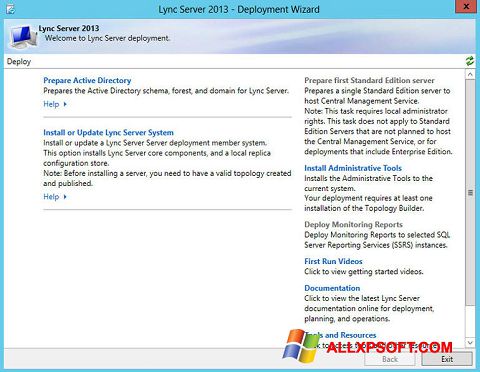This screenshot has width=480, height=372.
Task: Click text 'Prepares the Active Directory schema' line
Action: pyautogui.click(x=166, y=91)
